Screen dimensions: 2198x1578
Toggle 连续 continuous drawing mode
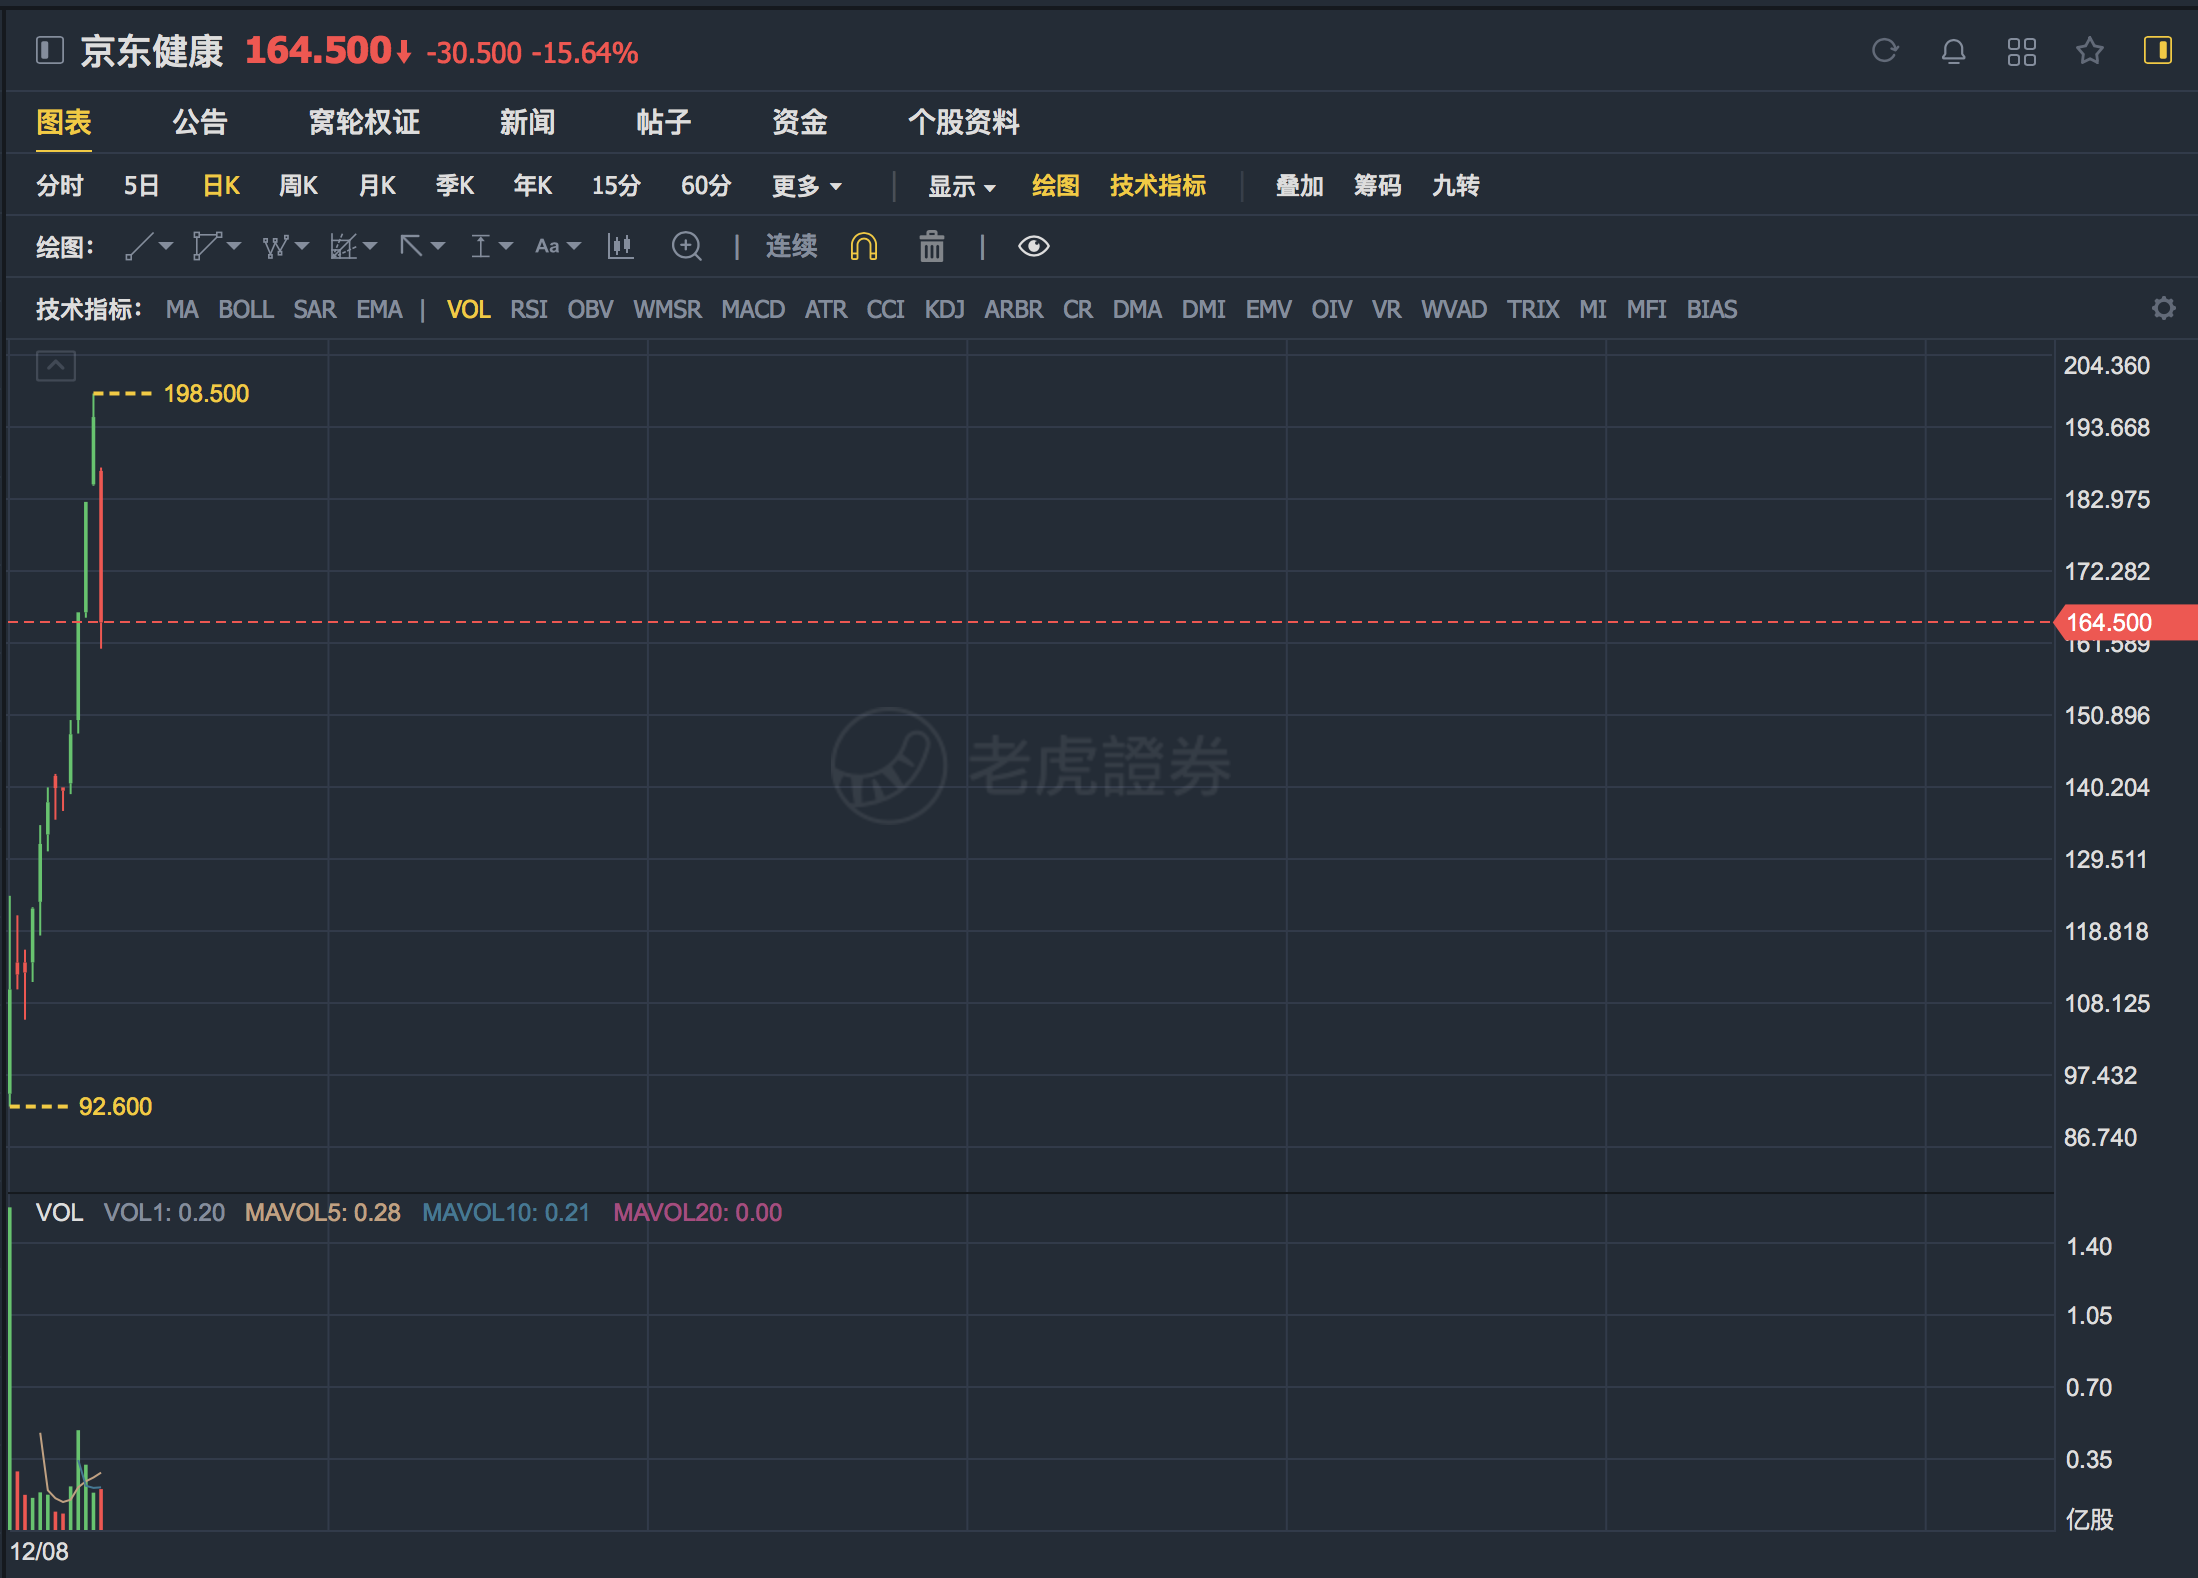point(791,246)
